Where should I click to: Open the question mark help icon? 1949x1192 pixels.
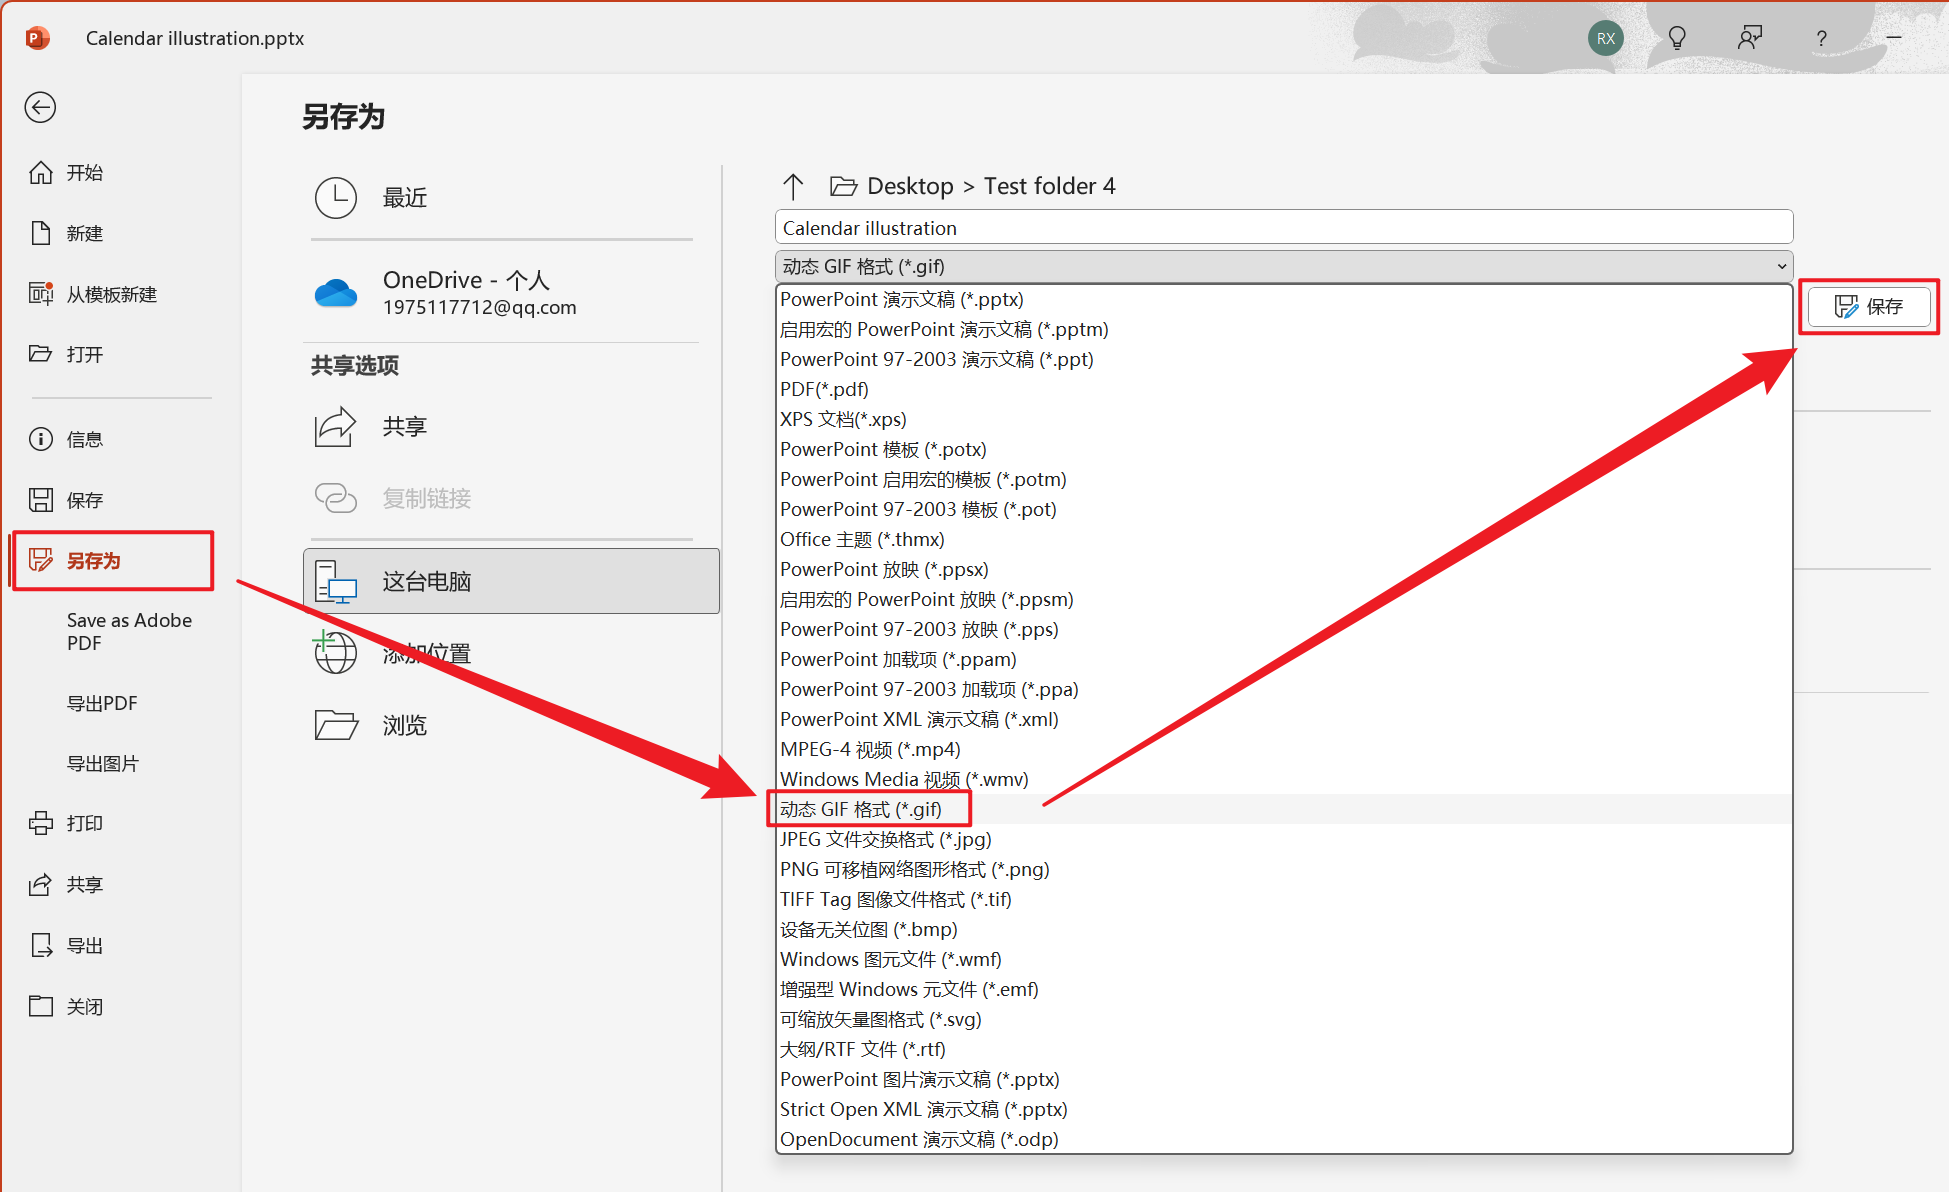pos(1821,38)
